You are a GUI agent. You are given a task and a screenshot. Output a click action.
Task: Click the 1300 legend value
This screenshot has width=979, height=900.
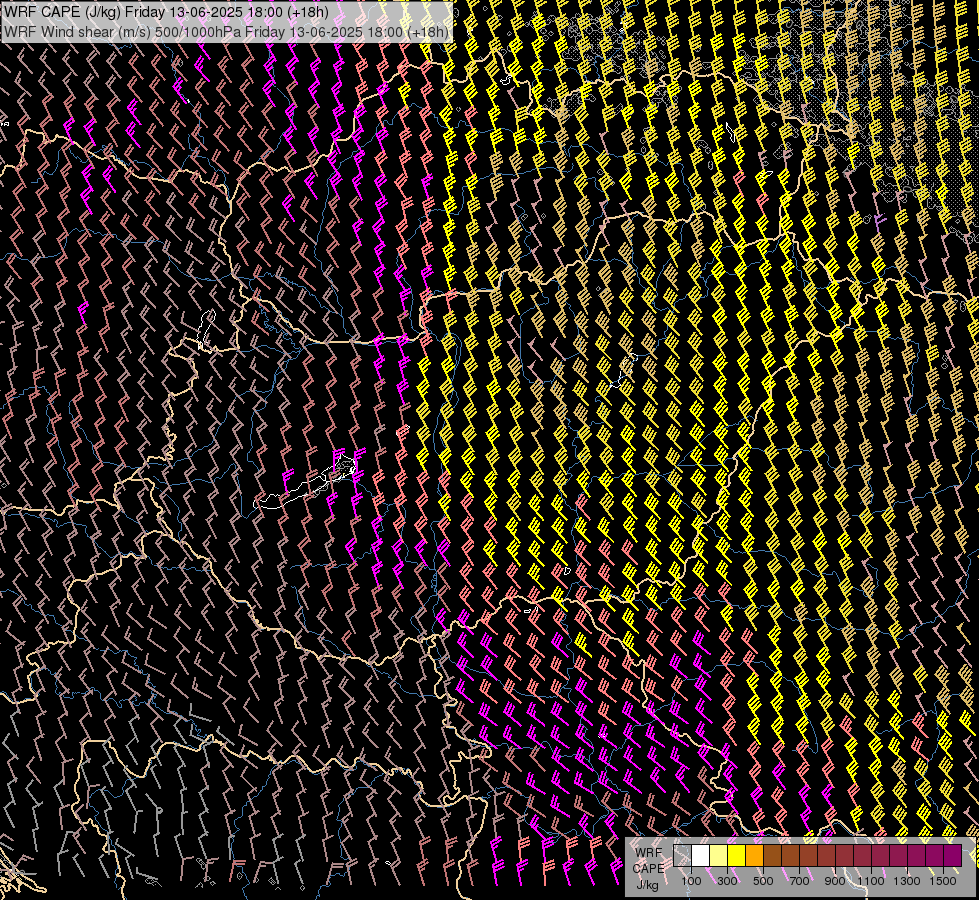907,881
